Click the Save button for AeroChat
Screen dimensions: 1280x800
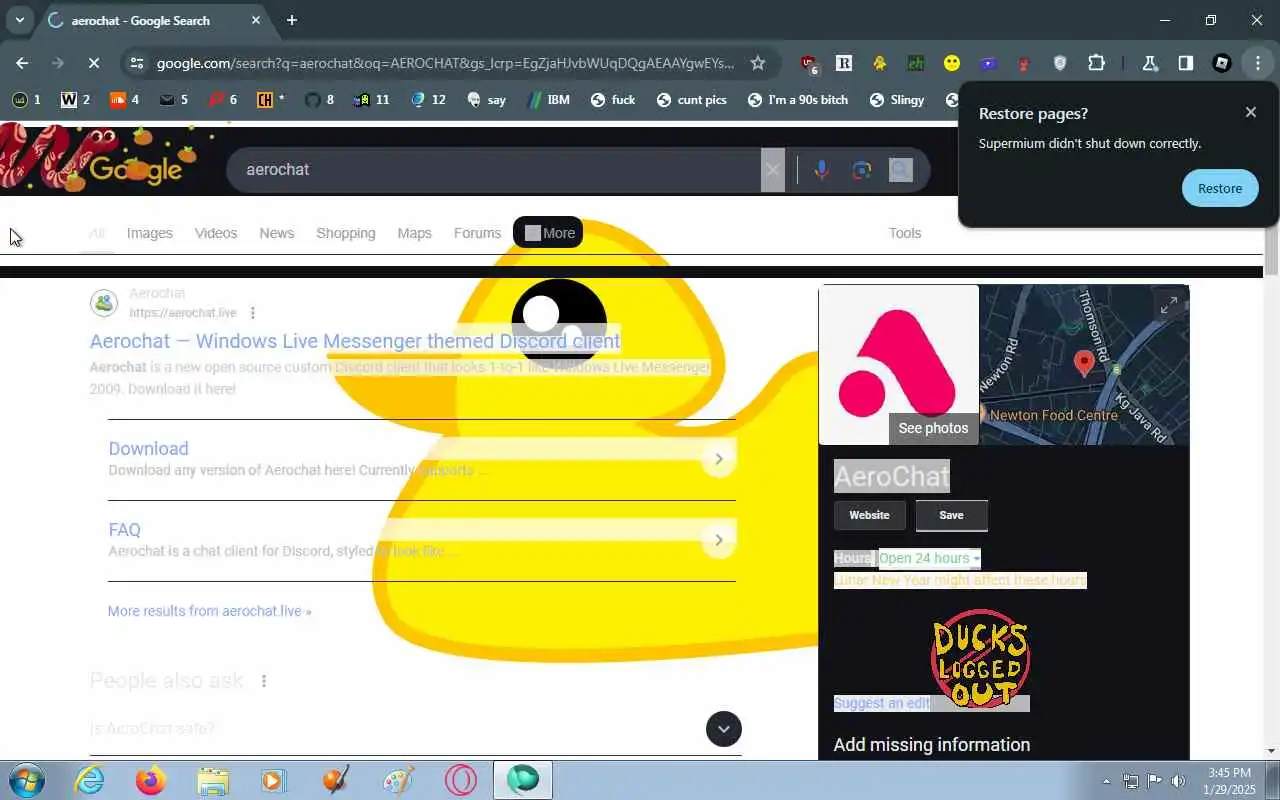951,515
